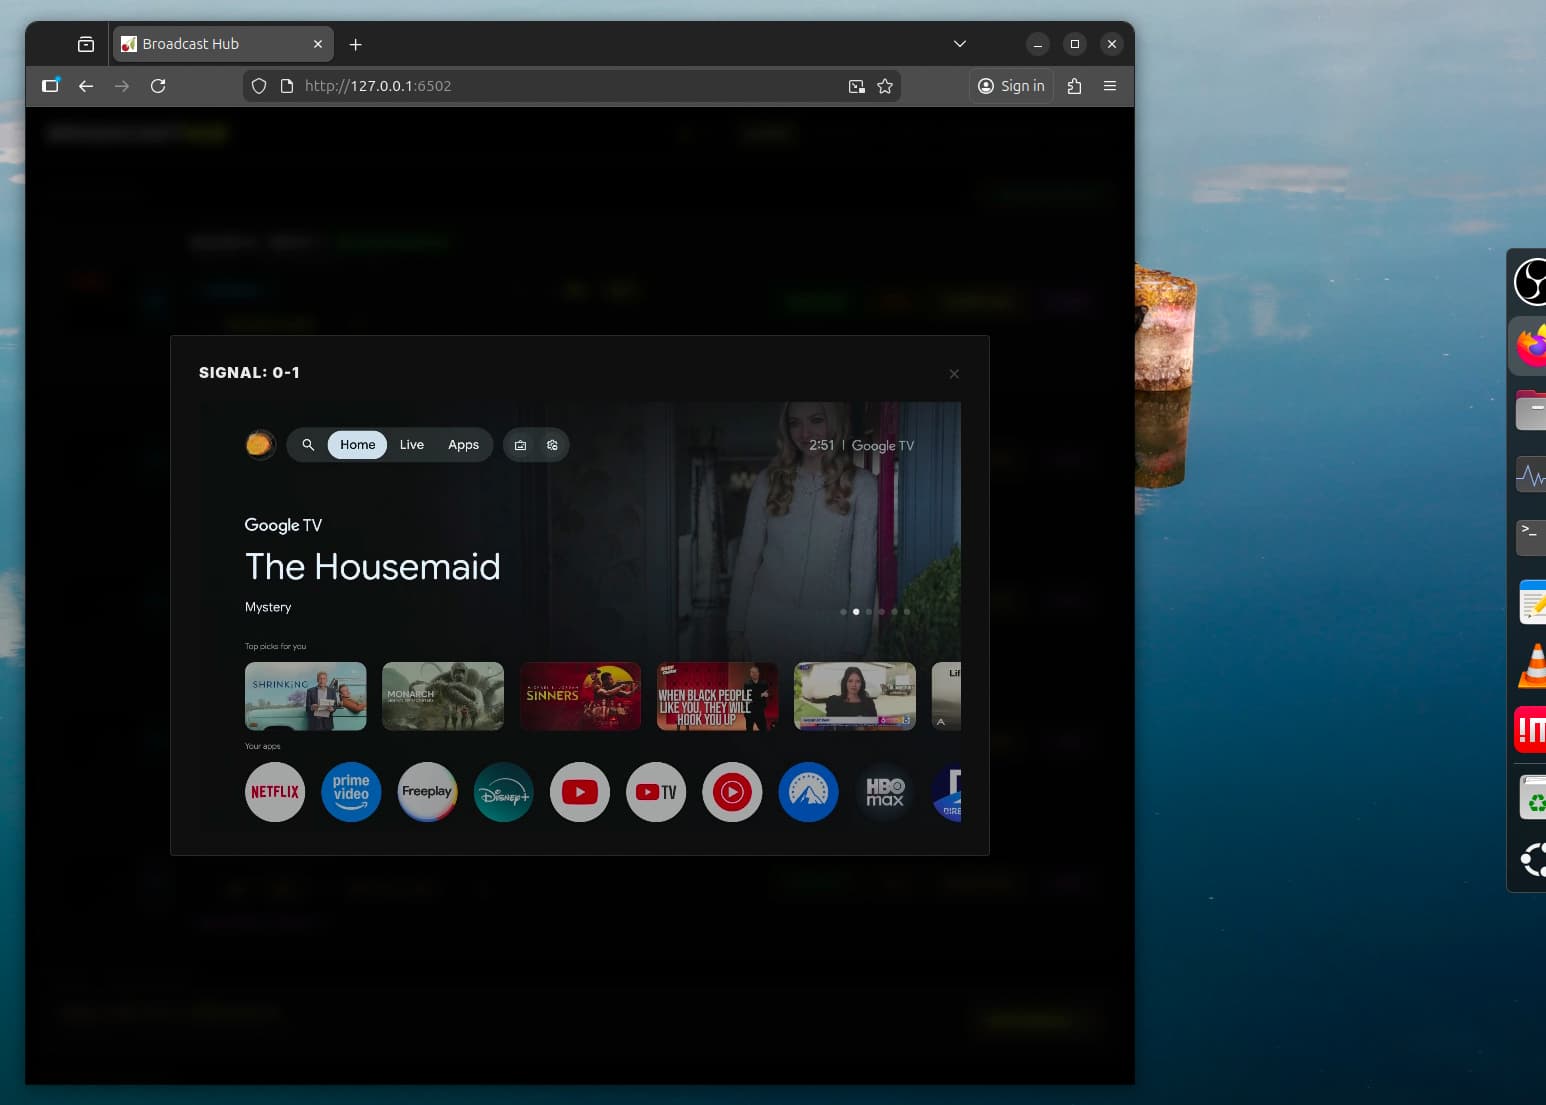Click the Disney+ app icon
Image resolution: width=1546 pixels, height=1105 pixels.
503,792
